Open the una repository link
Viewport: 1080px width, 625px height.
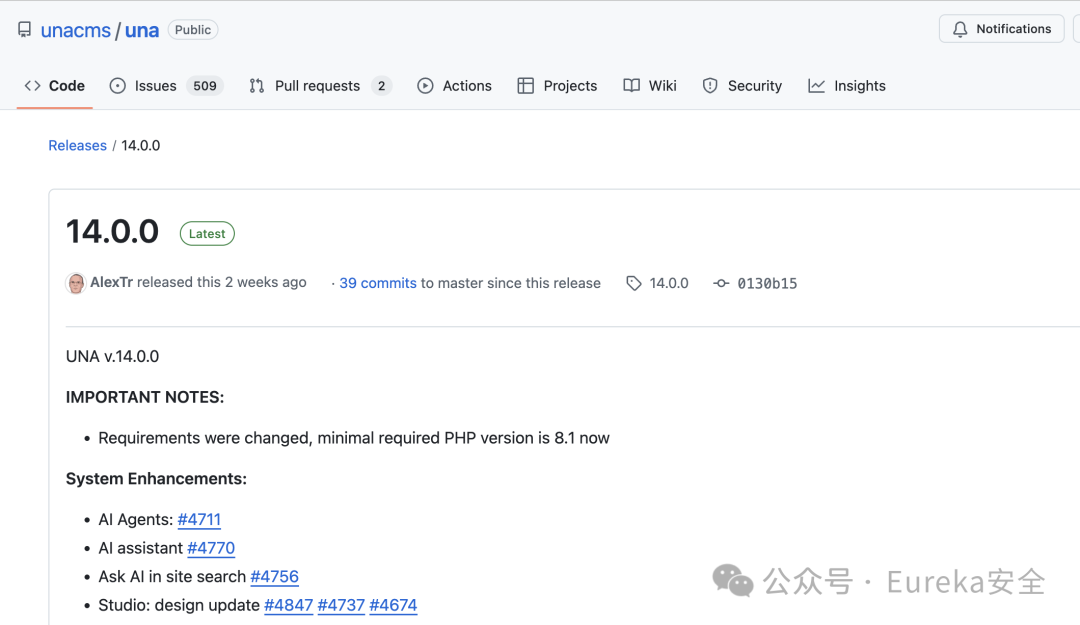(x=142, y=30)
